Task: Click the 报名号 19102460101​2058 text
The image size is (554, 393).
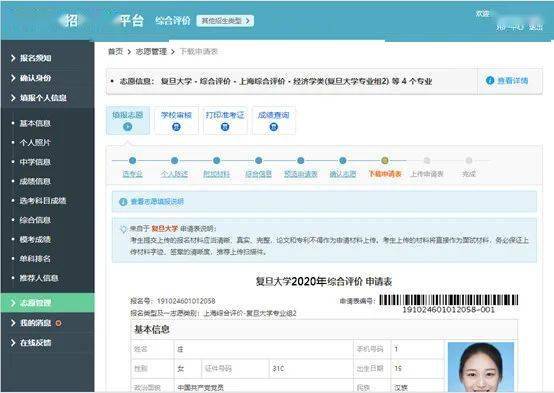Action: 172,301
